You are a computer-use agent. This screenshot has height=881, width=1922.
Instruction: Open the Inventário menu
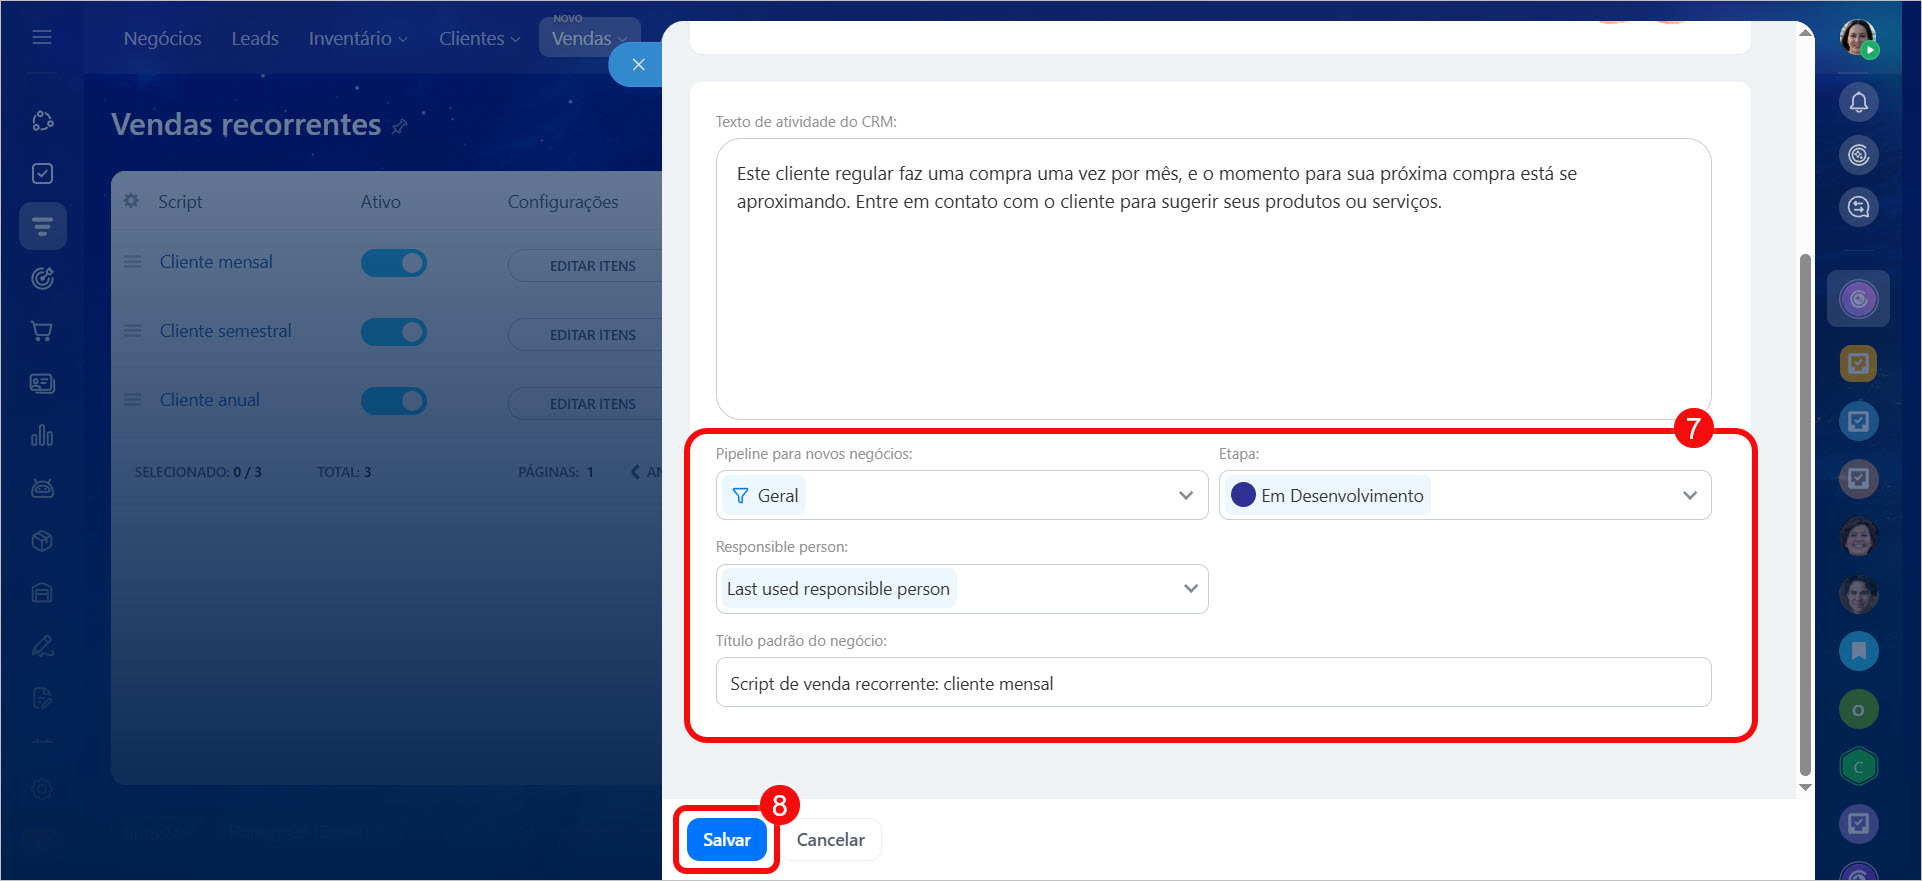click(357, 39)
